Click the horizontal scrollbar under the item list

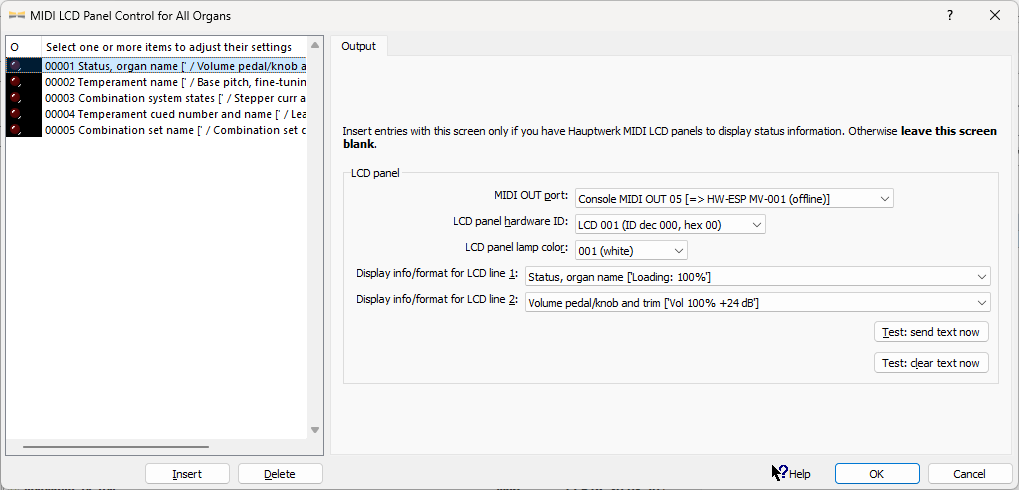[x=115, y=447]
